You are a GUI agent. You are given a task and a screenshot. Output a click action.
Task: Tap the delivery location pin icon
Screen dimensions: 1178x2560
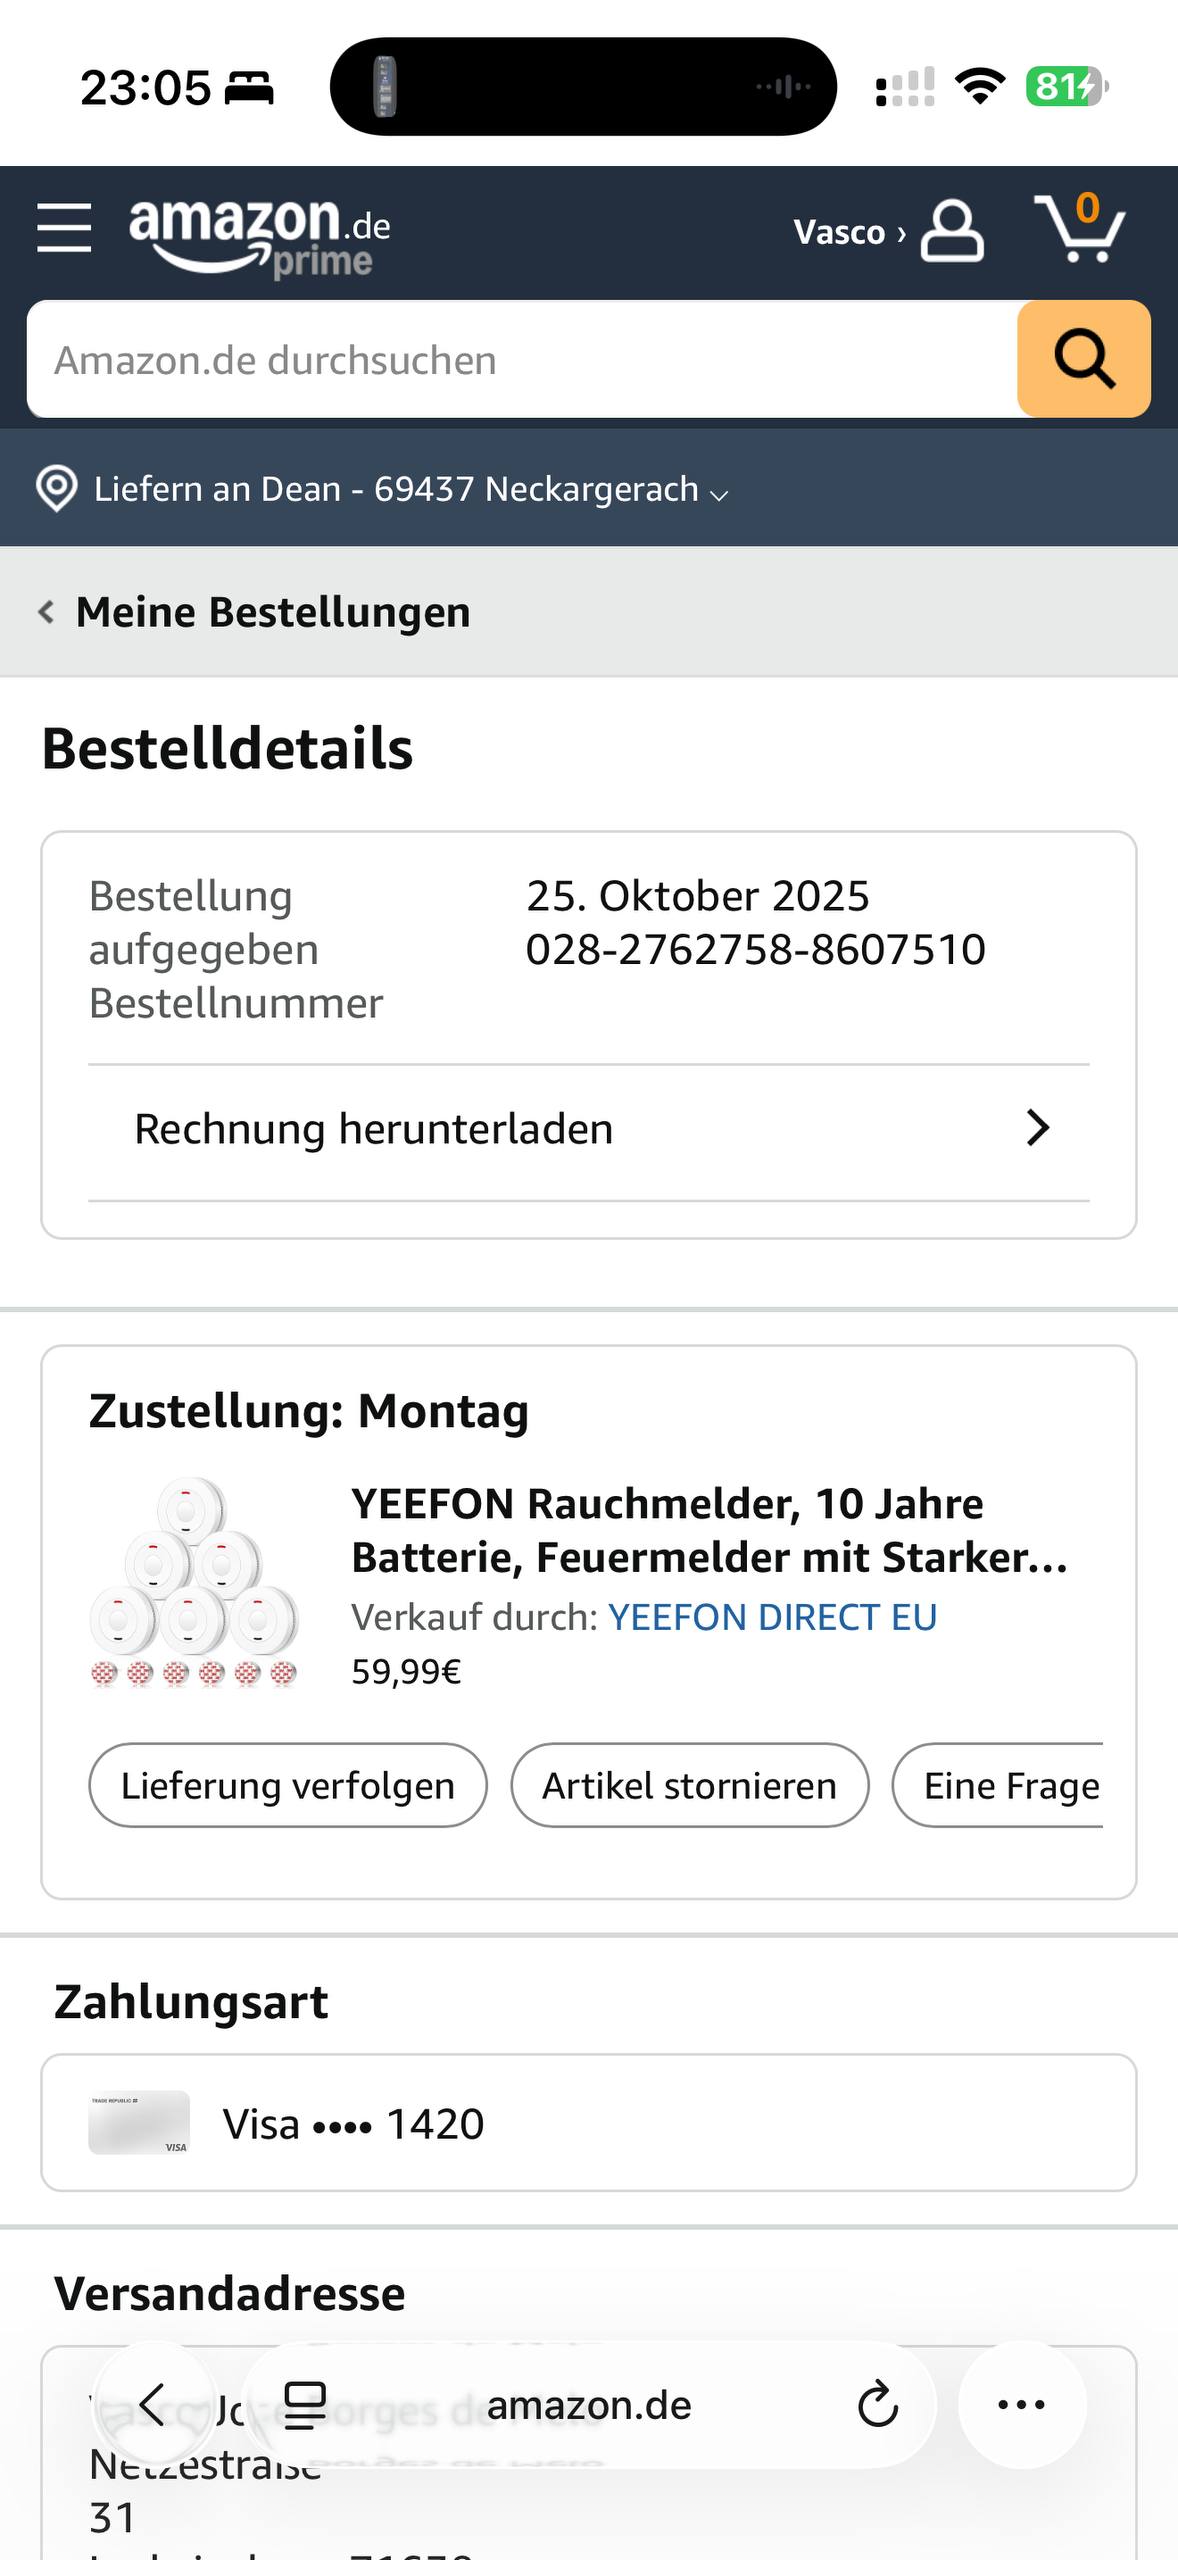(x=56, y=489)
